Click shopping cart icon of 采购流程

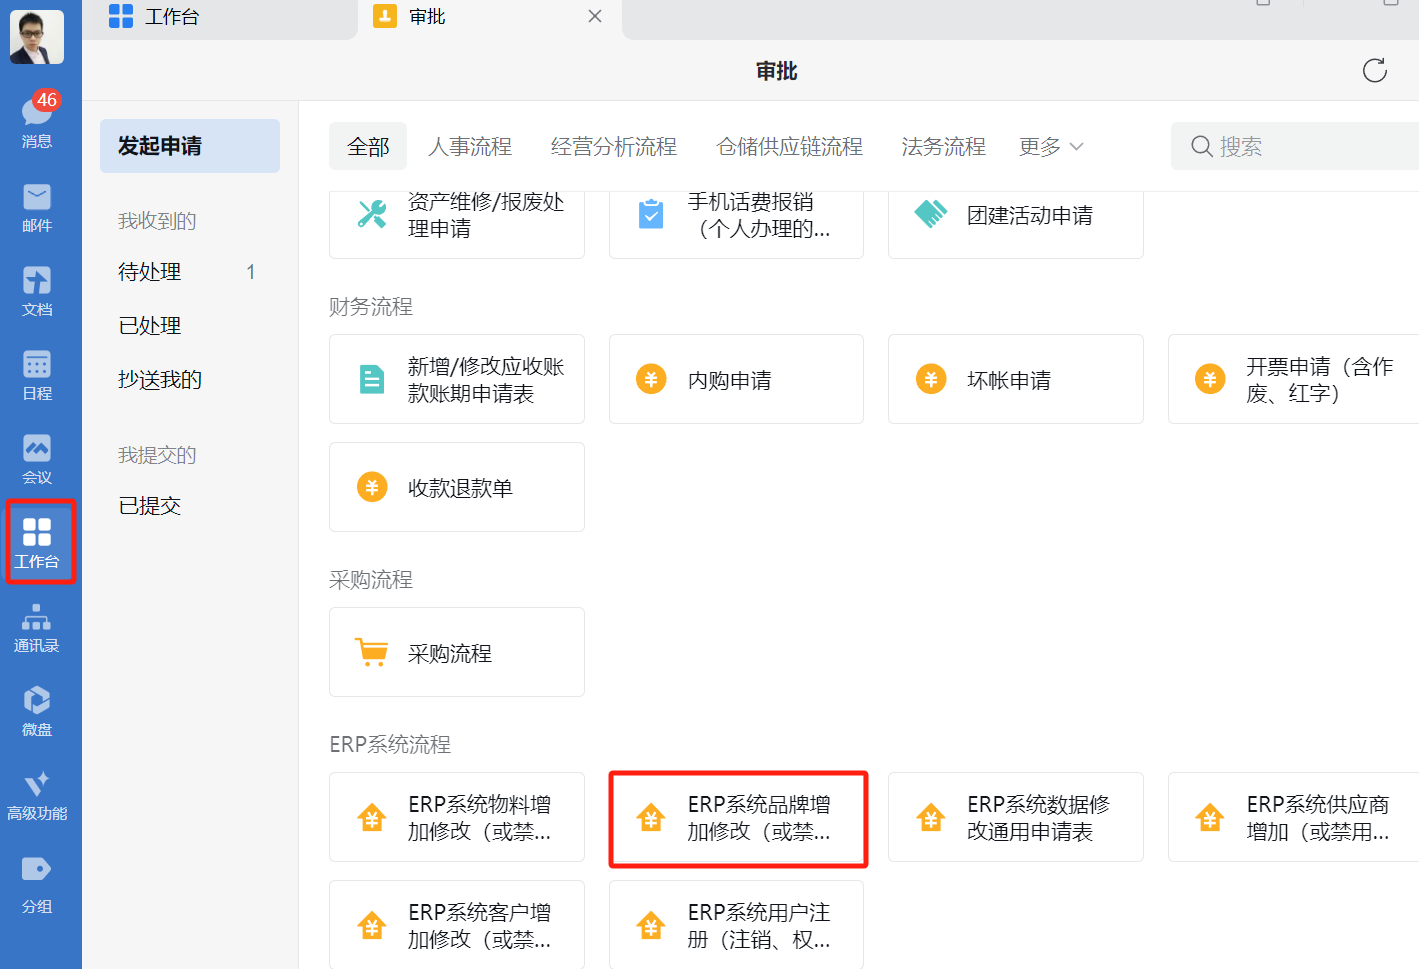372,652
